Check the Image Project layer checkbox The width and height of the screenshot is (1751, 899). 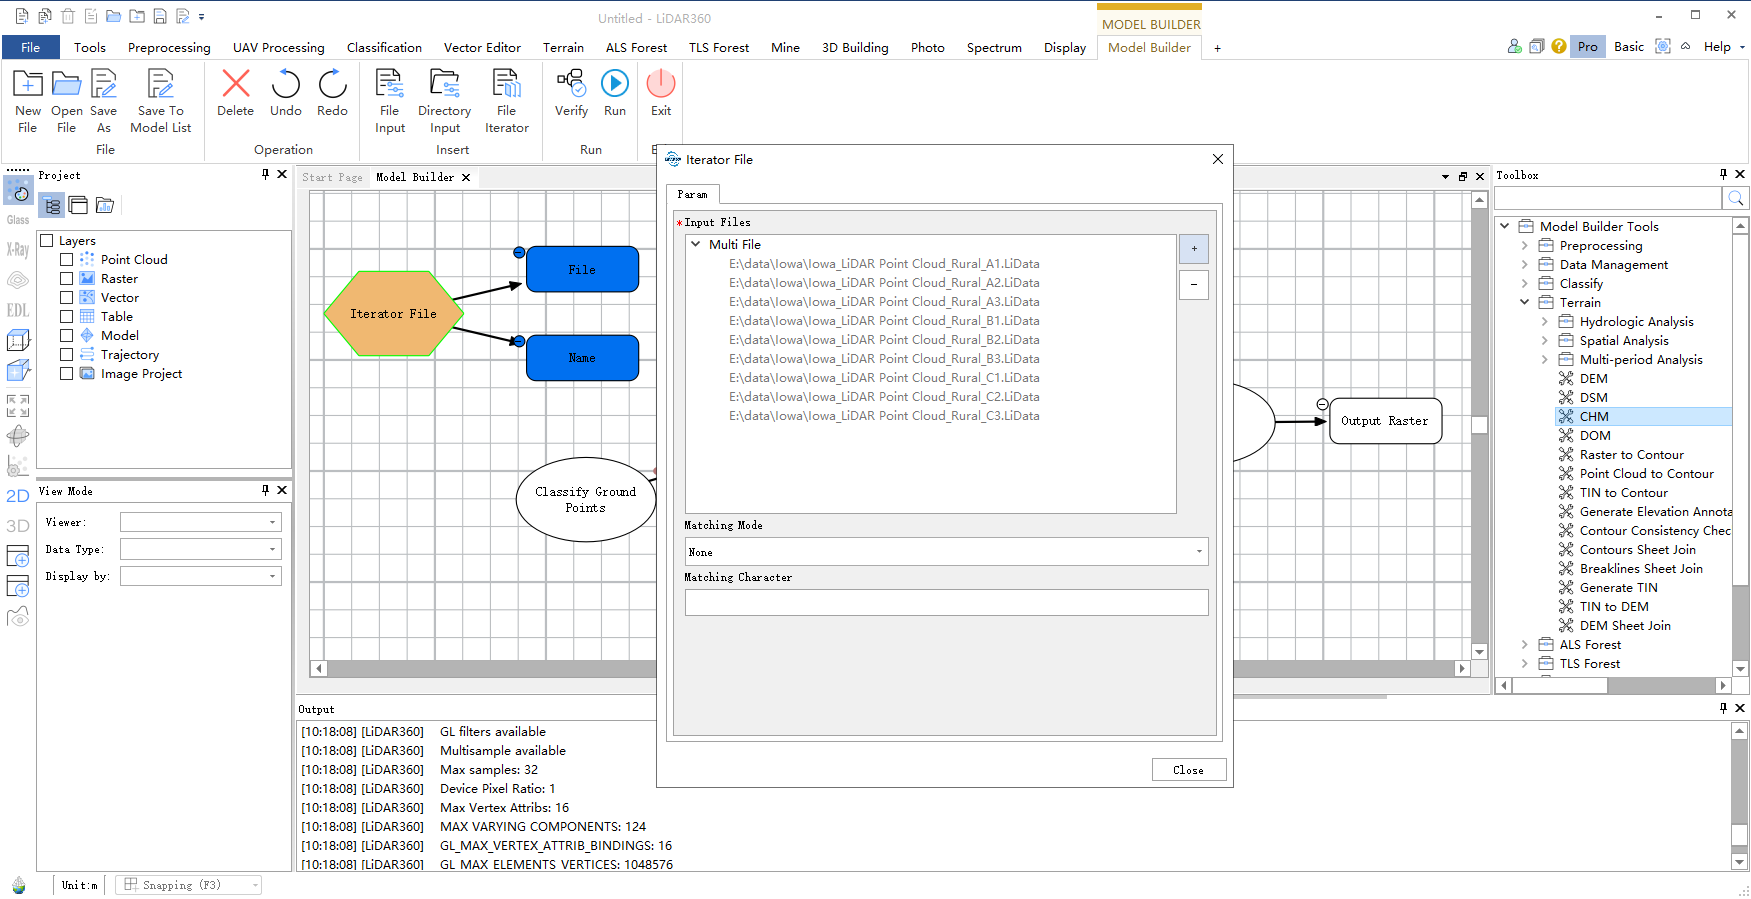point(66,374)
